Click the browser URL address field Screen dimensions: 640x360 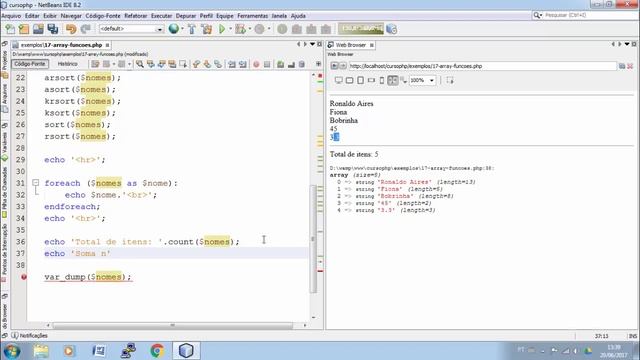(482, 66)
